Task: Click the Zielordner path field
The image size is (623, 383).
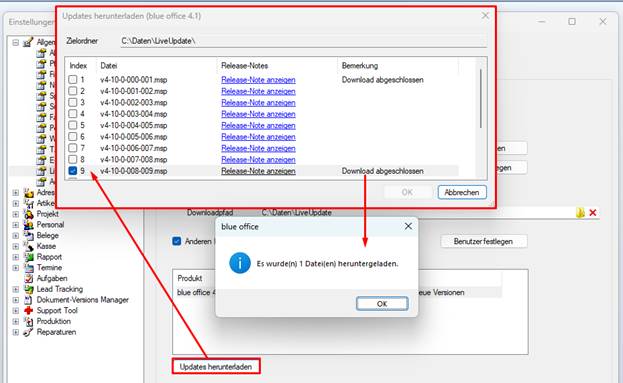Action: pyautogui.click(x=304, y=41)
